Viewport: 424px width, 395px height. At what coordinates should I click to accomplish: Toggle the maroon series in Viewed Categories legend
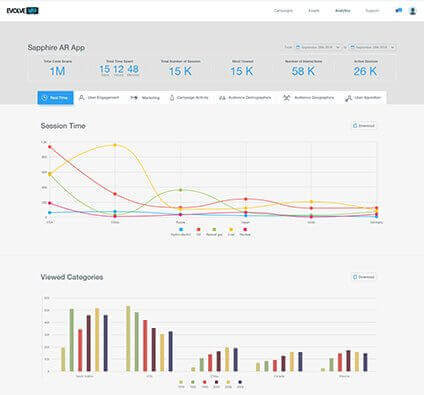click(x=216, y=384)
